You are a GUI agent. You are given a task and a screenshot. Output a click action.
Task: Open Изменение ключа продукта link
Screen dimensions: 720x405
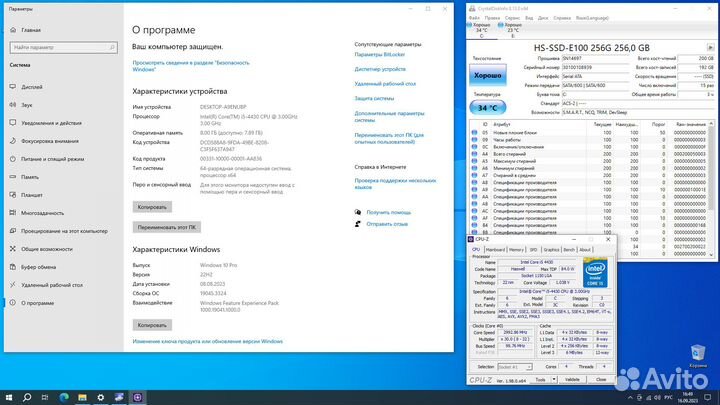[208, 342]
